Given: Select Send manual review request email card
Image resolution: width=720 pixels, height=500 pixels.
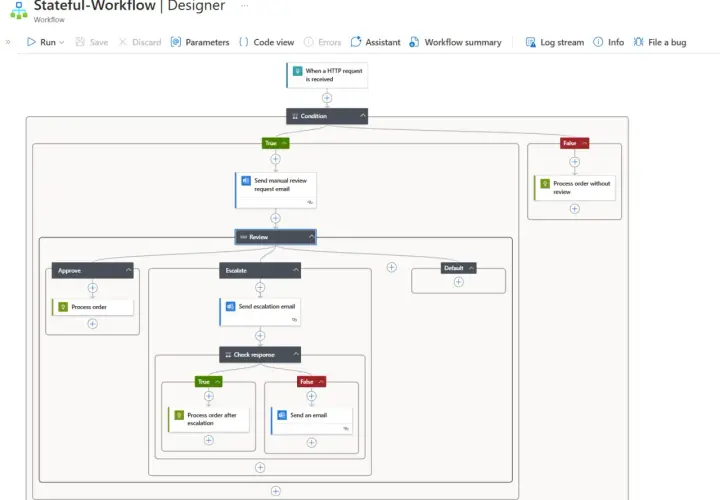Looking at the screenshot, I should [276, 190].
